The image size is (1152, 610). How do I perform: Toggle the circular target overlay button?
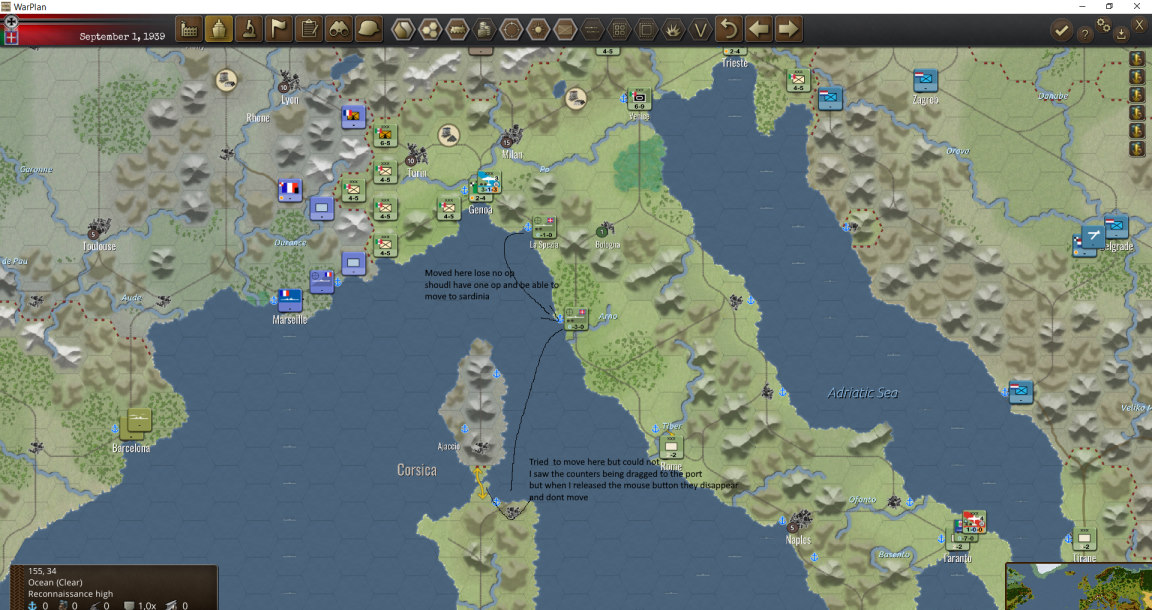(x=511, y=29)
